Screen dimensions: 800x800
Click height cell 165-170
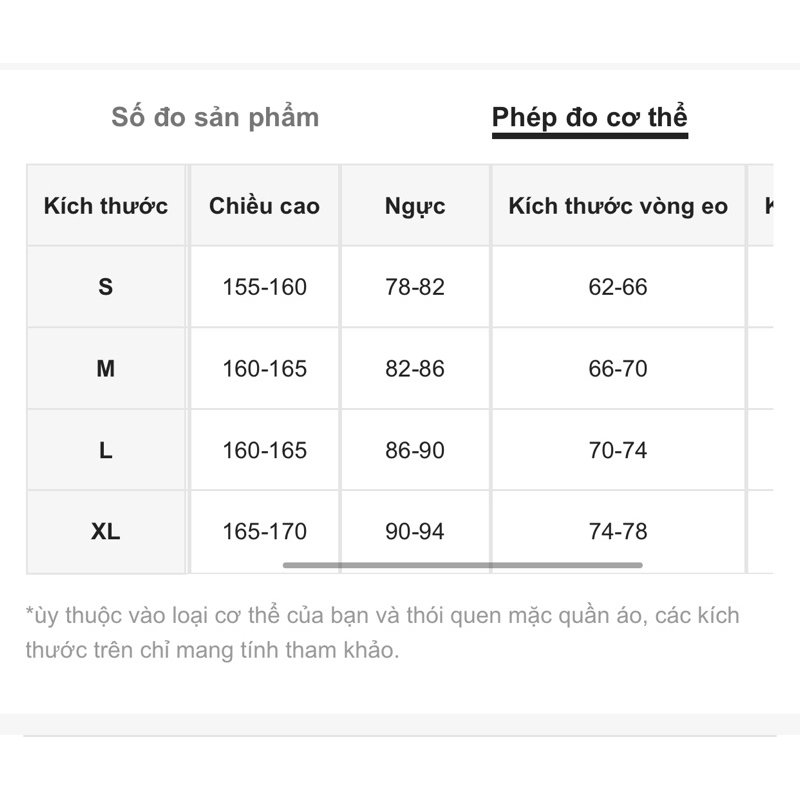pos(264,531)
